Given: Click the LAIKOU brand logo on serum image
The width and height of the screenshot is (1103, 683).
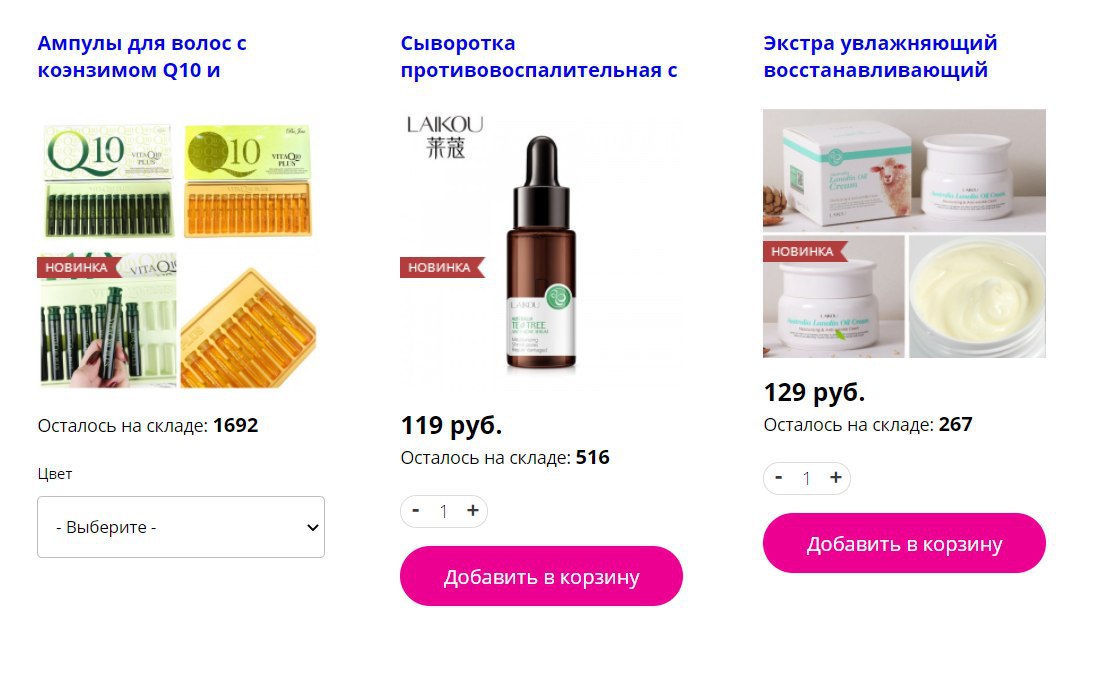Looking at the screenshot, I should (445, 136).
